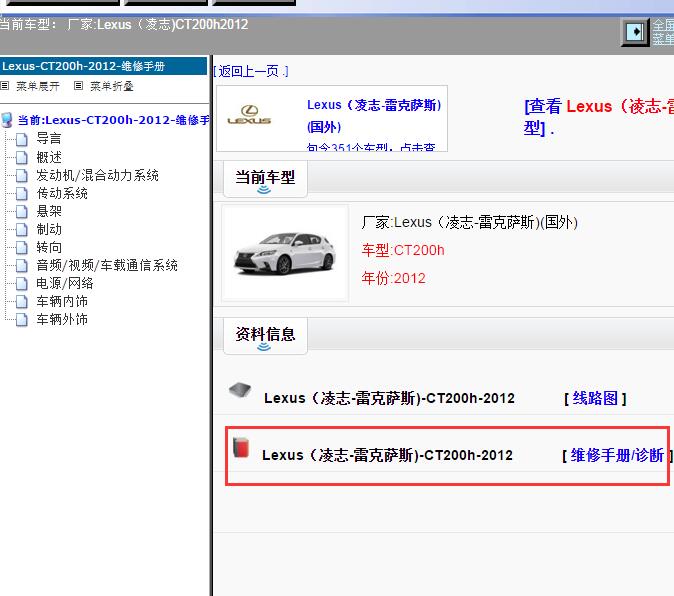The width and height of the screenshot is (674, 596).
Task: Click the 当前车型 section tab
Action: (265, 180)
